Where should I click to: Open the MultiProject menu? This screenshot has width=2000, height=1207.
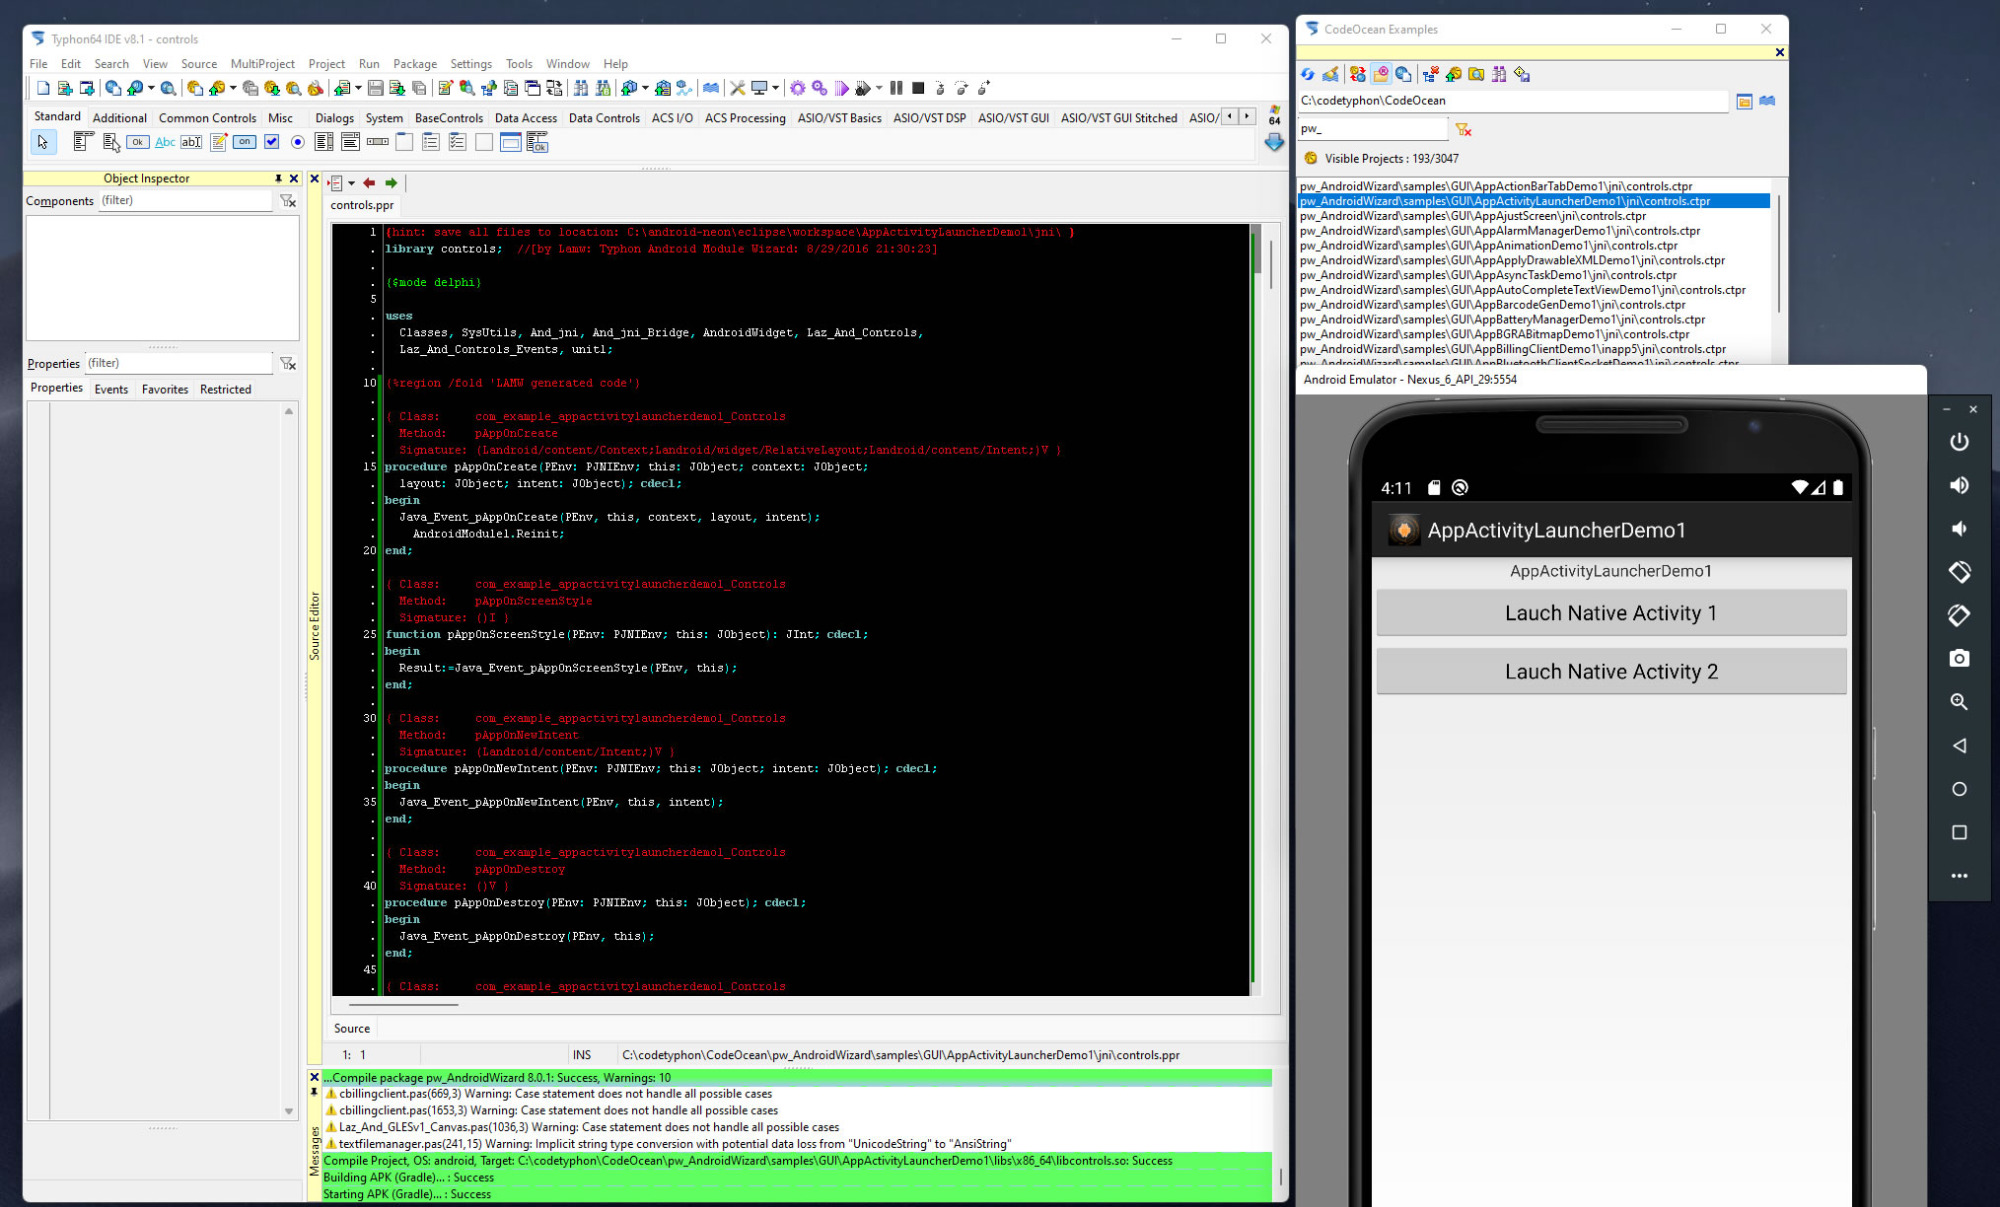tap(263, 64)
